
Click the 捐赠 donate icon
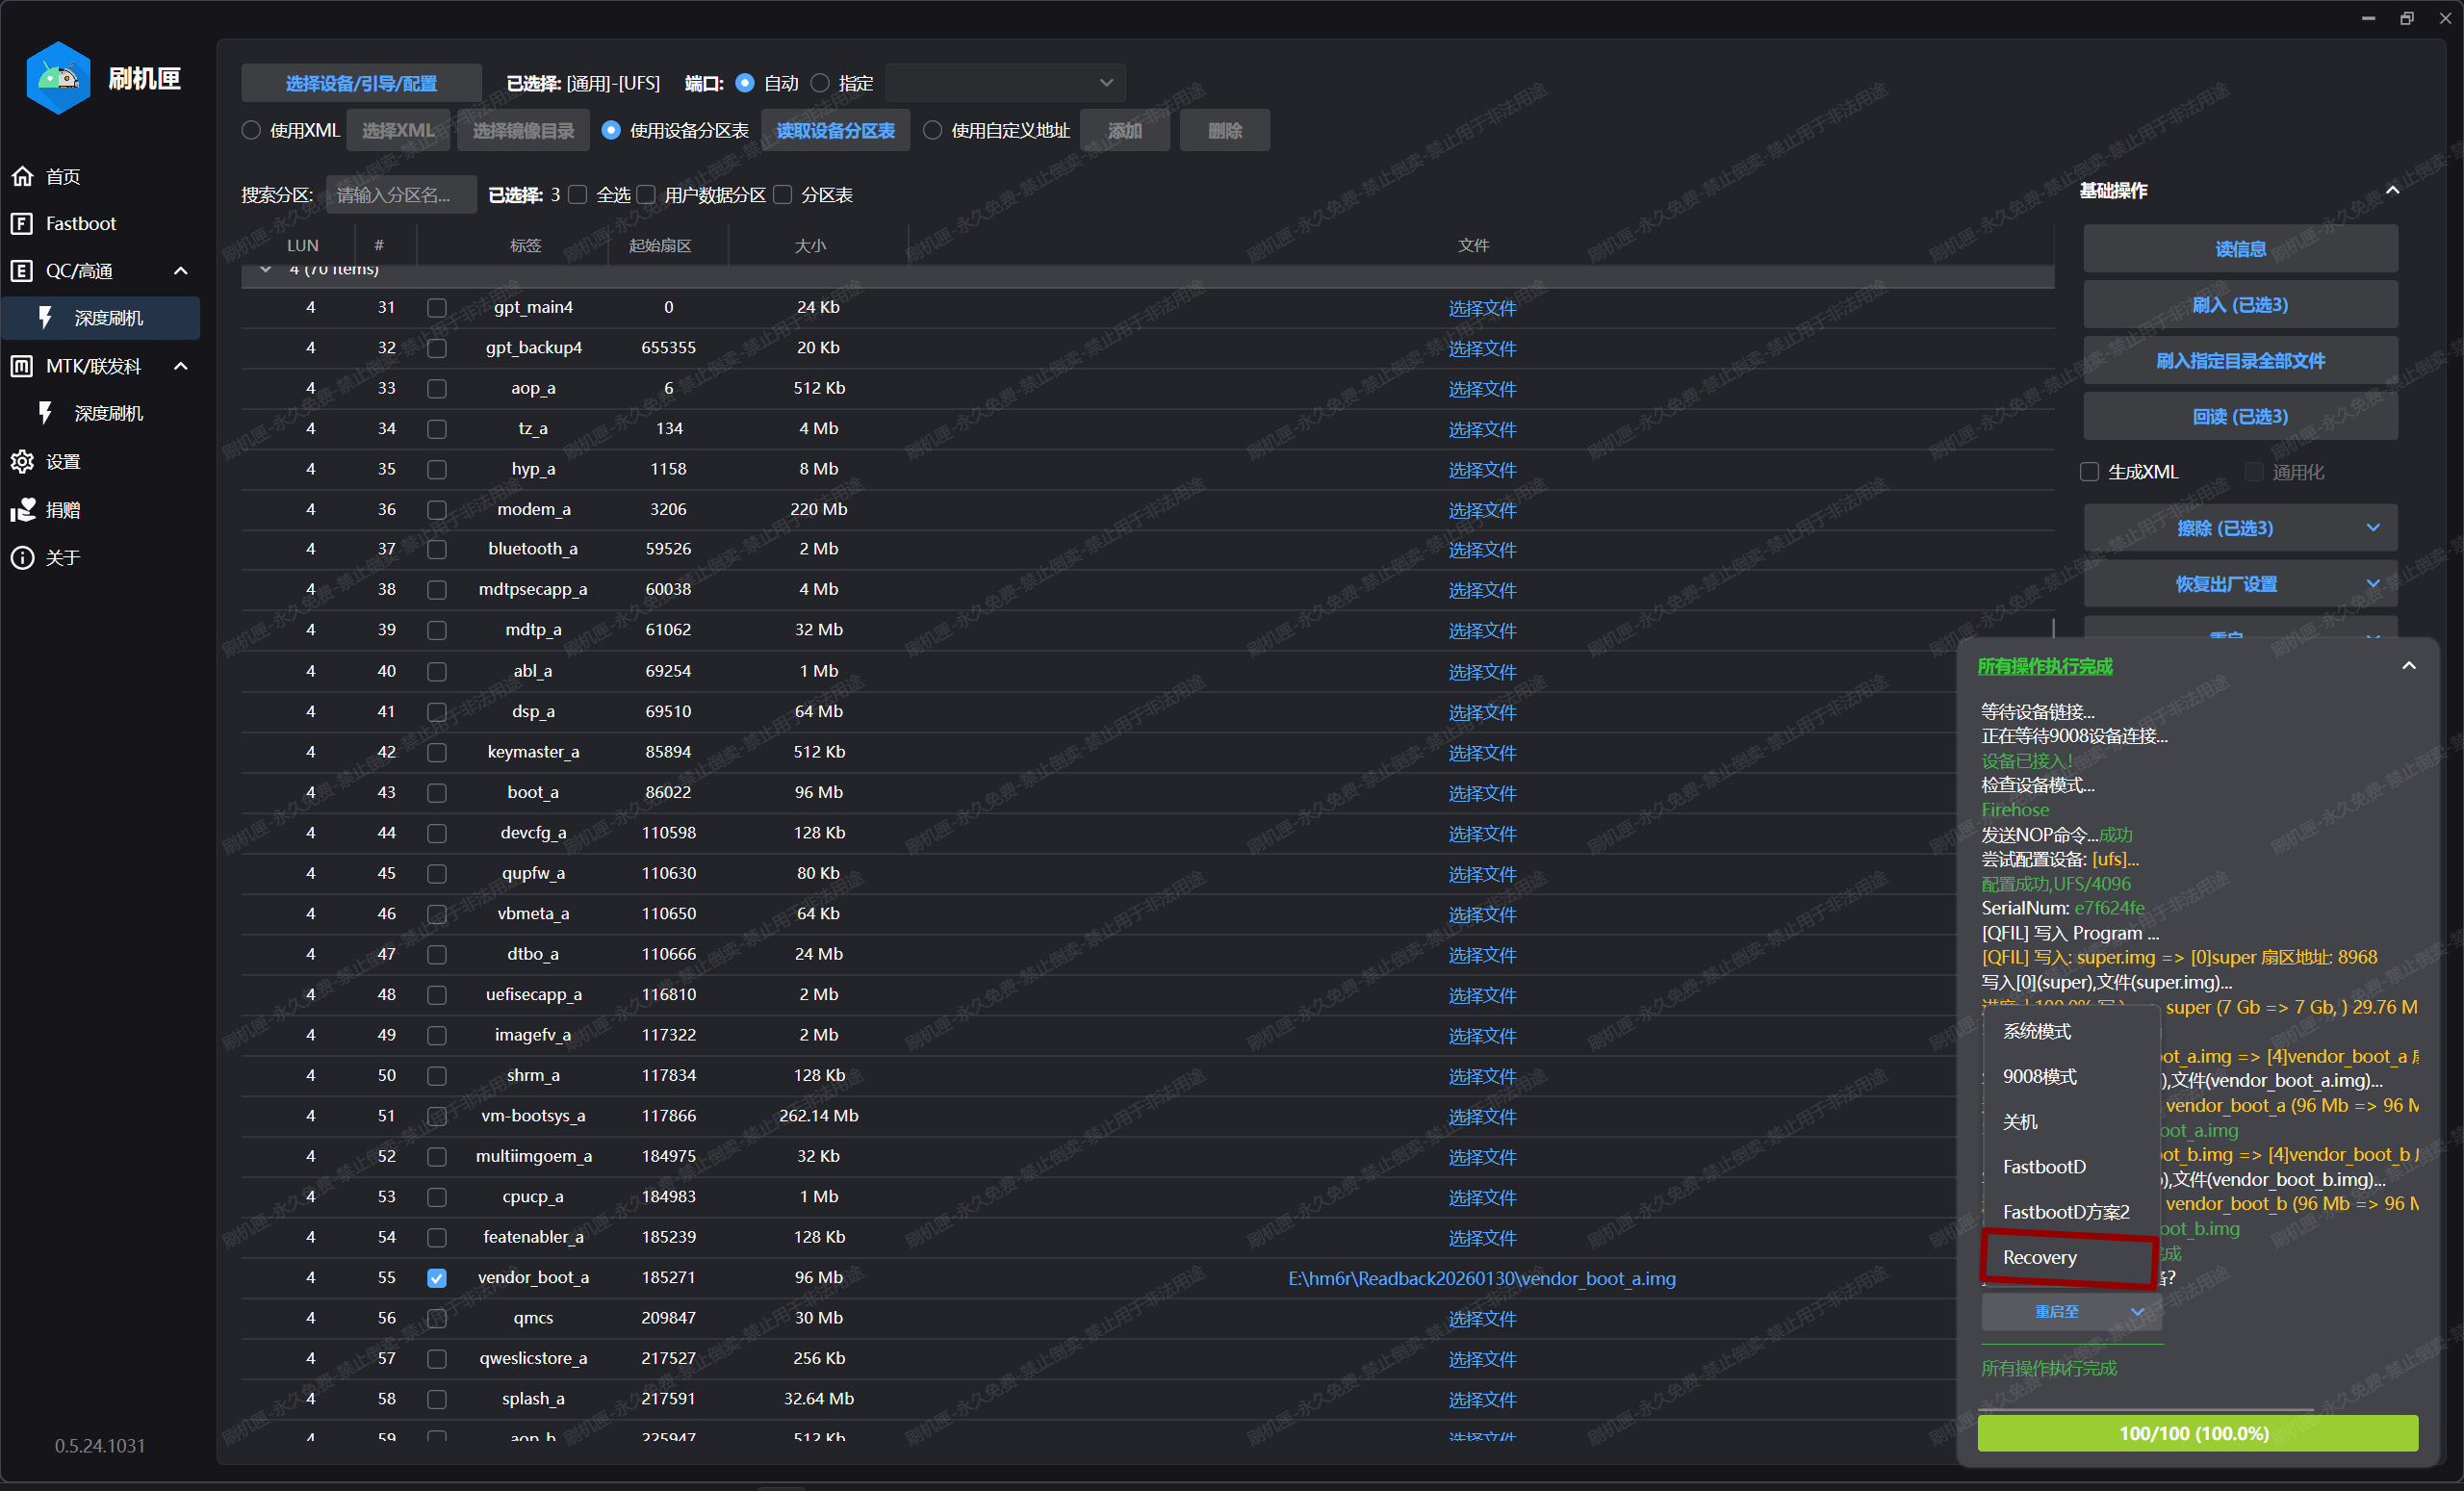pyautogui.click(x=22, y=510)
